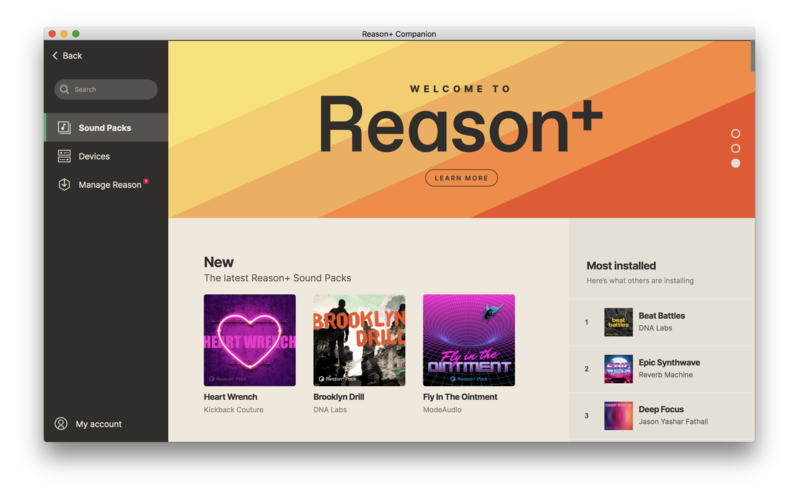Click Kickback Couture author name
This screenshot has width=800, height=494.
(x=234, y=410)
